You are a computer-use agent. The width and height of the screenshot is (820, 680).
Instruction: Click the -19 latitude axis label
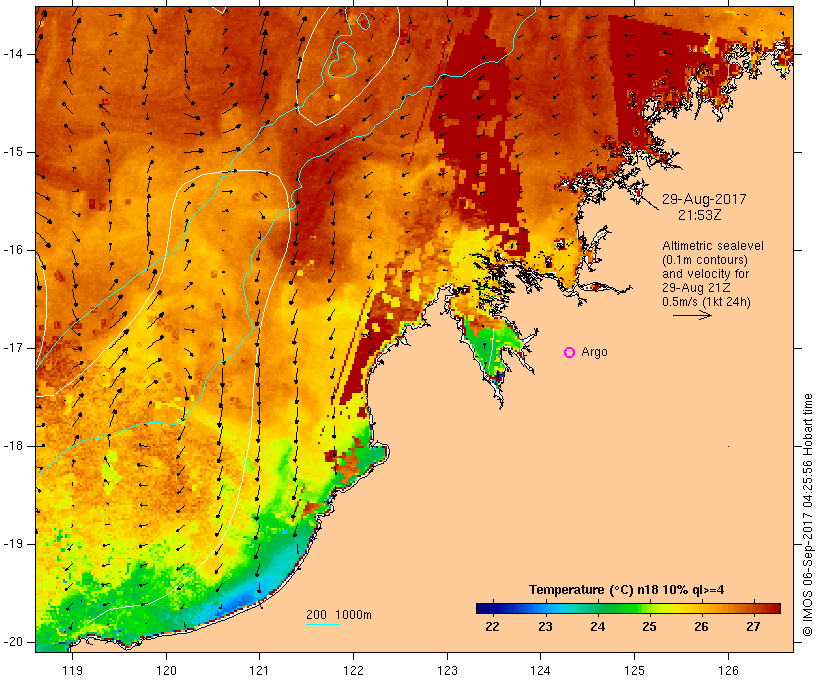(x=13, y=544)
